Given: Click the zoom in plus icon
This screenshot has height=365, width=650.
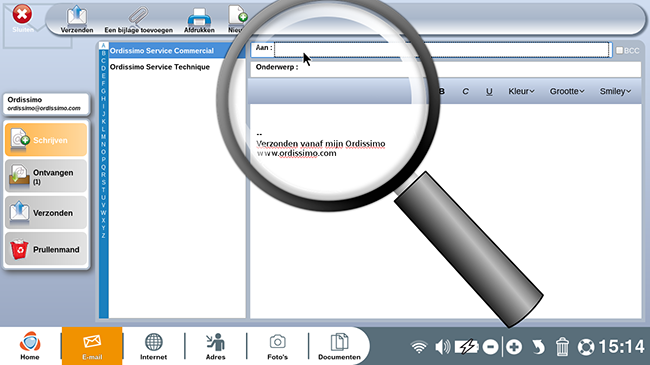Looking at the screenshot, I should coord(514,347).
